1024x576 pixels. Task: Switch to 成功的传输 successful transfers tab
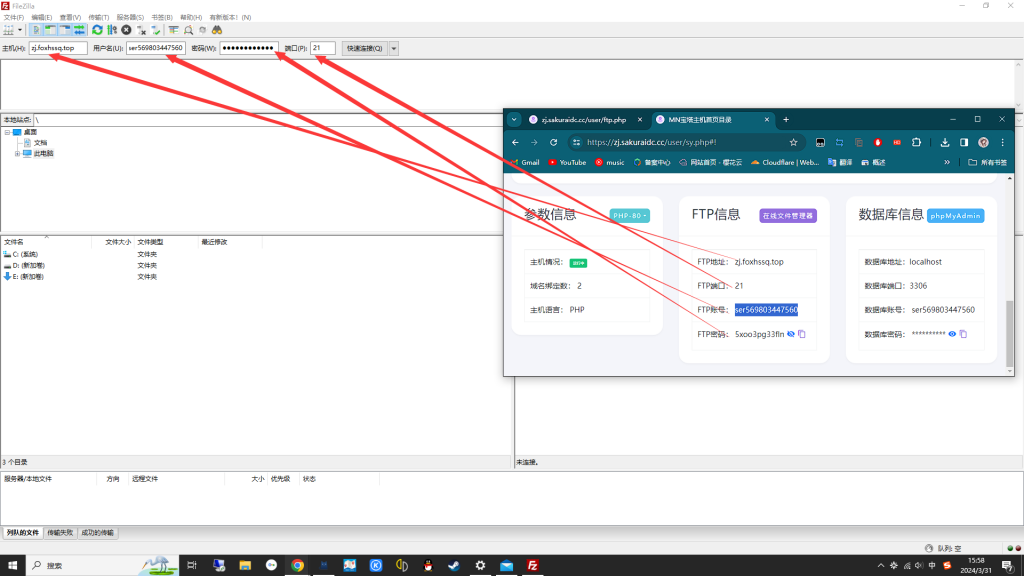pos(97,533)
